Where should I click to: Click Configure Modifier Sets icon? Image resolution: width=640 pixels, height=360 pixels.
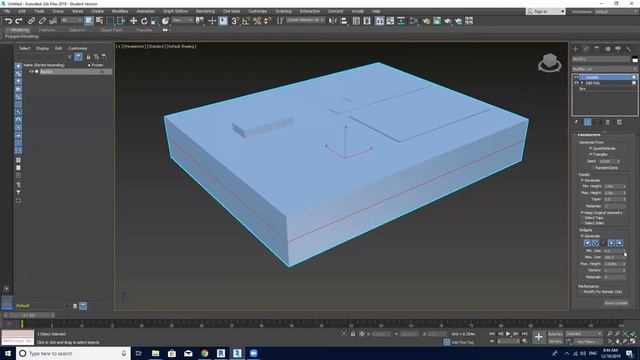tap(619, 122)
